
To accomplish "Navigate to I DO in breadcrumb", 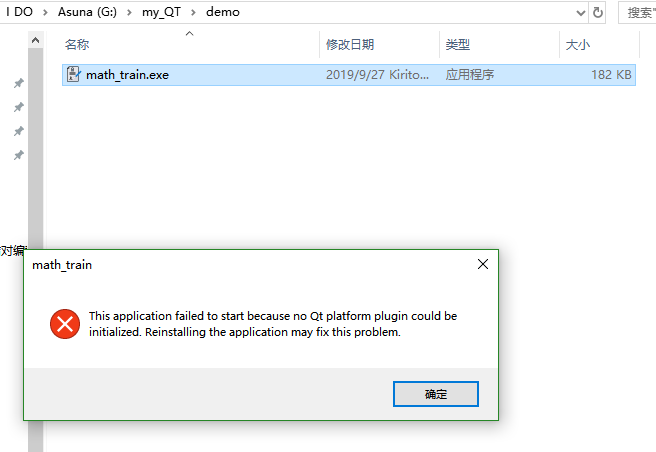I will (x=19, y=12).
